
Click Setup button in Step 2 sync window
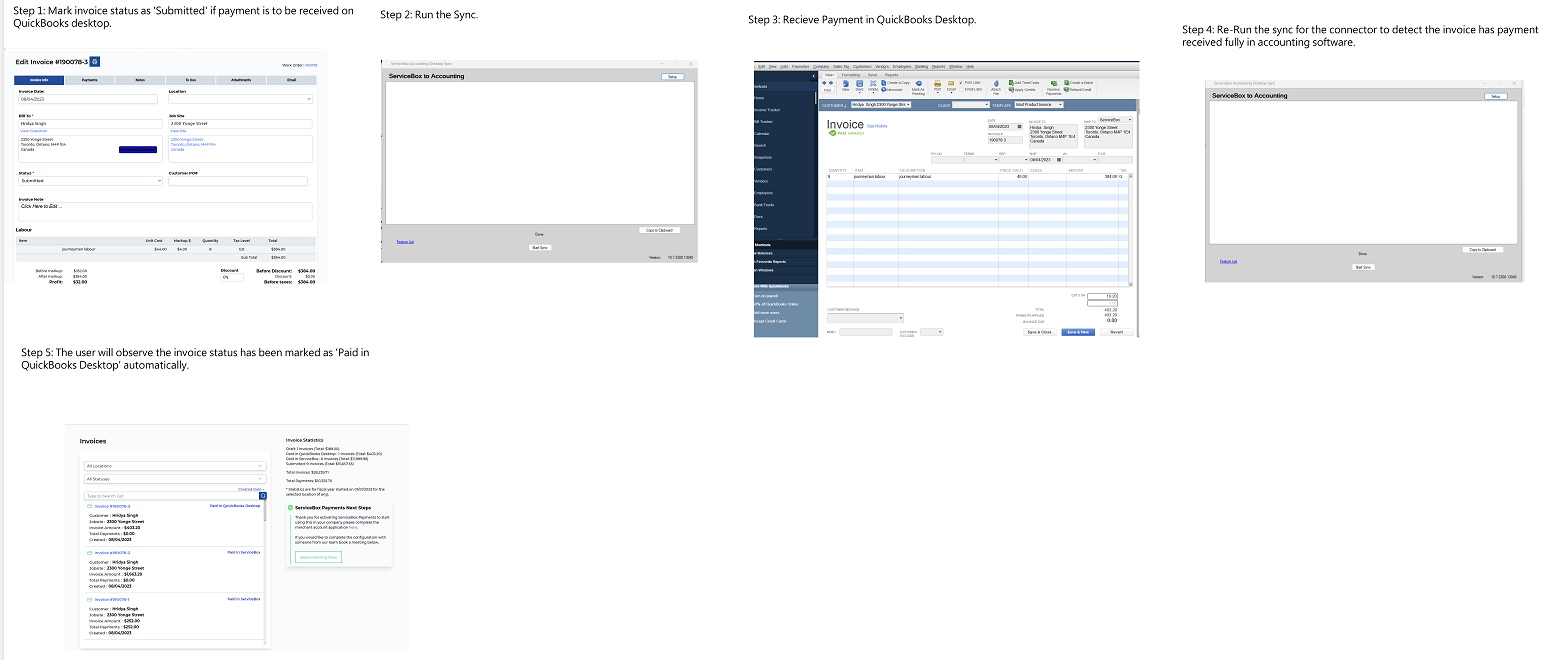673,76
